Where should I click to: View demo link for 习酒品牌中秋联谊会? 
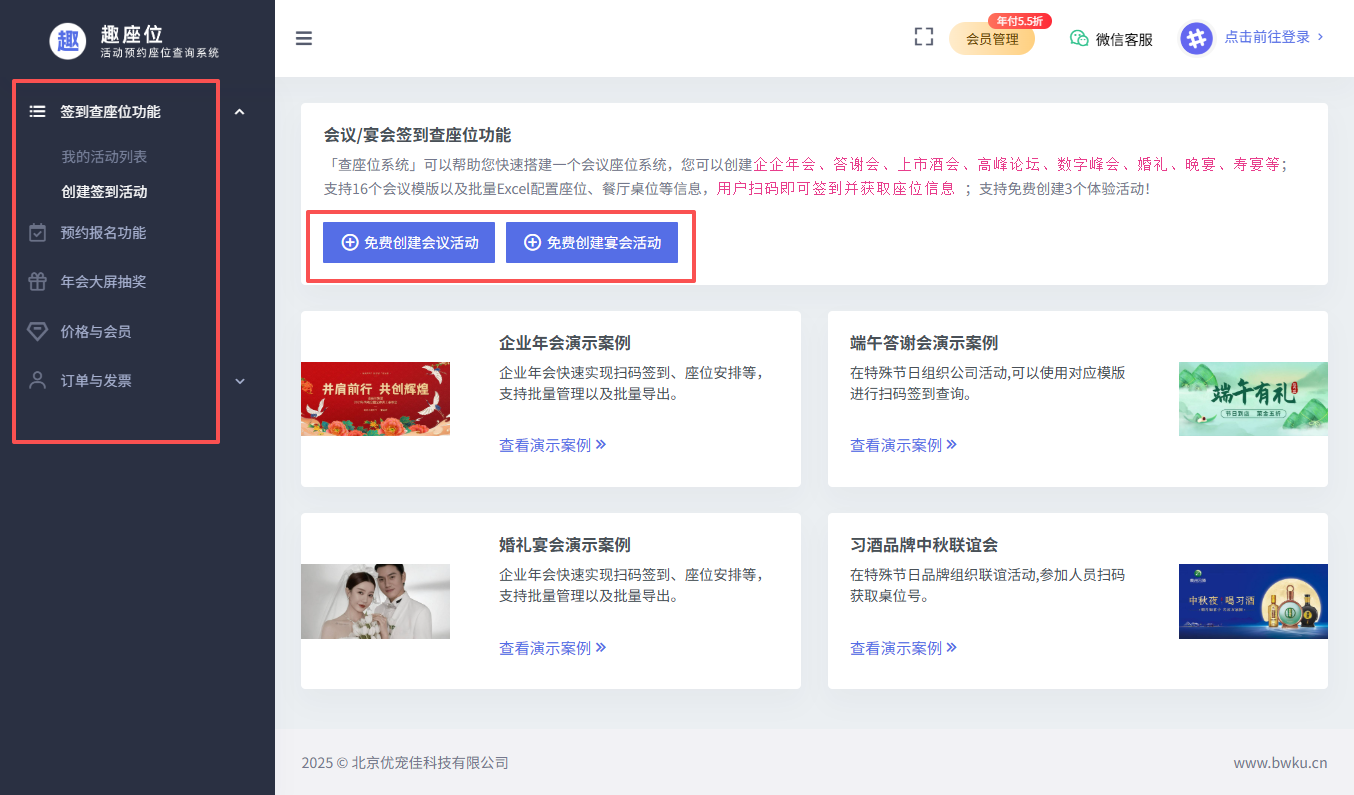tap(903, 648)
